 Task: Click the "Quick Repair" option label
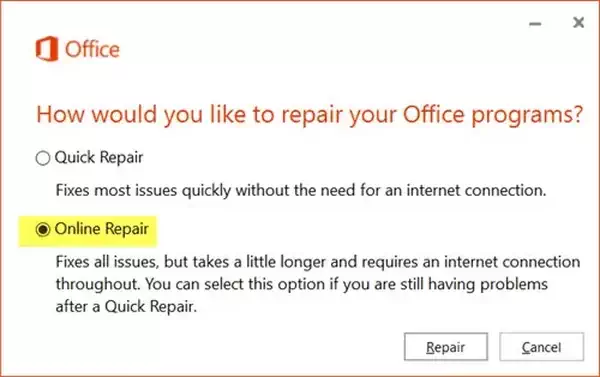point(99,157)
